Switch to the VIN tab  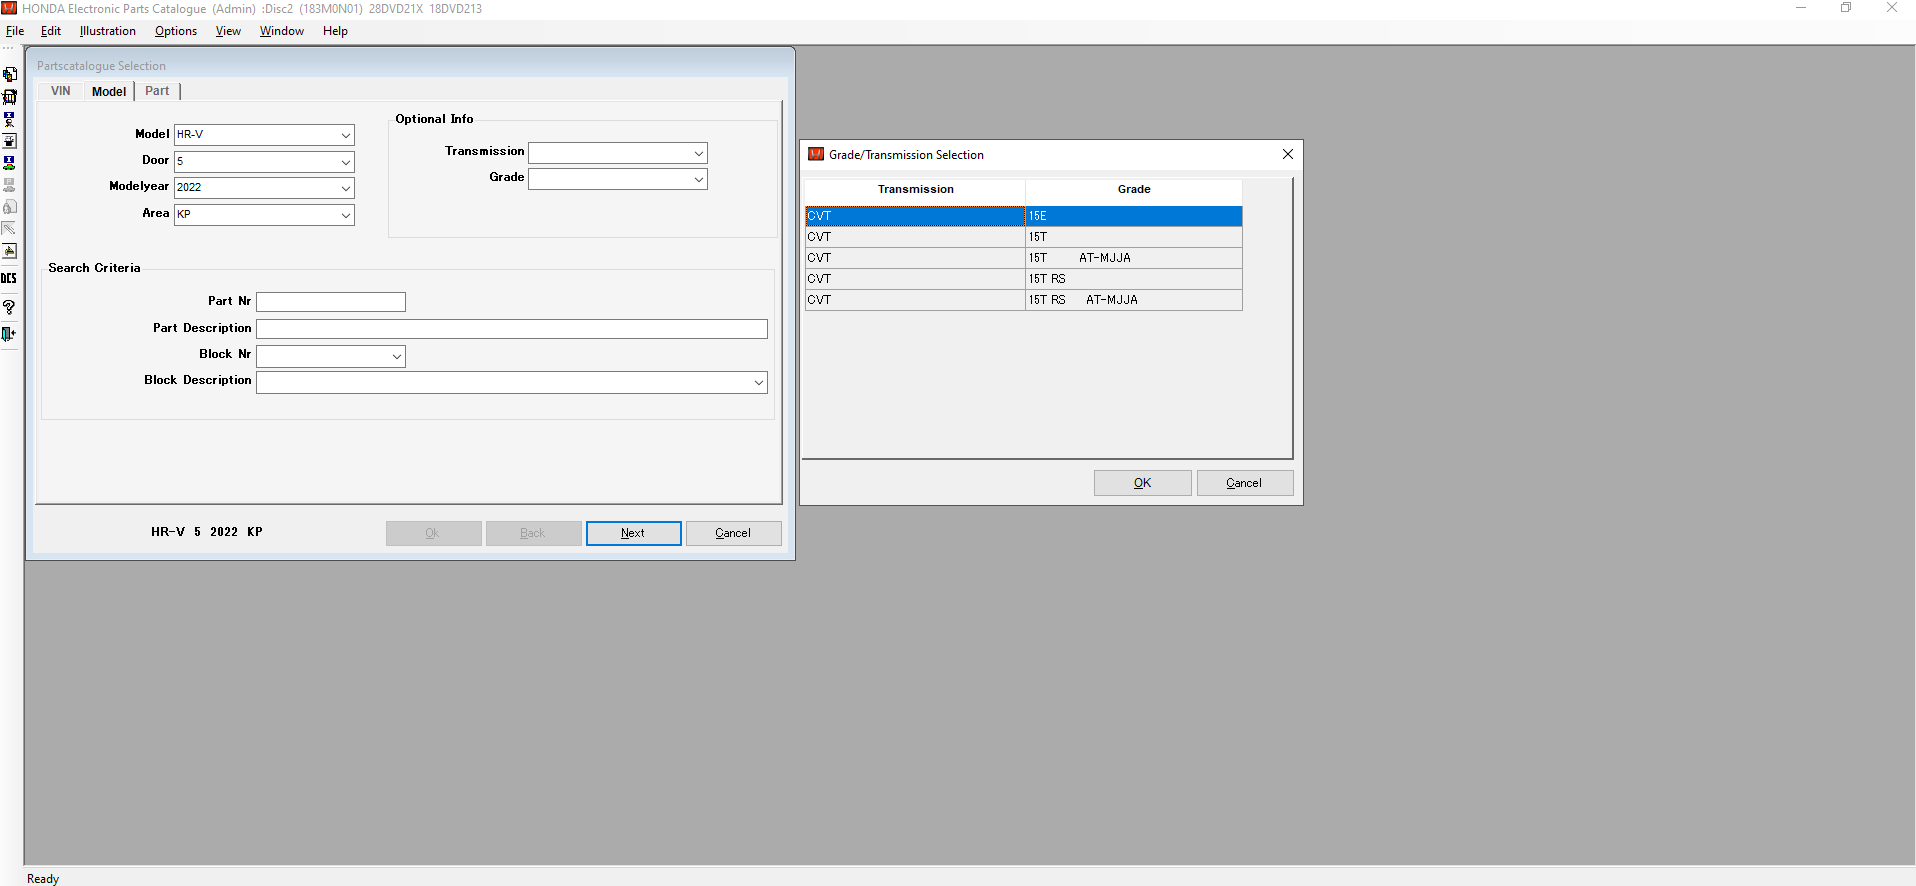coord(61,91)
